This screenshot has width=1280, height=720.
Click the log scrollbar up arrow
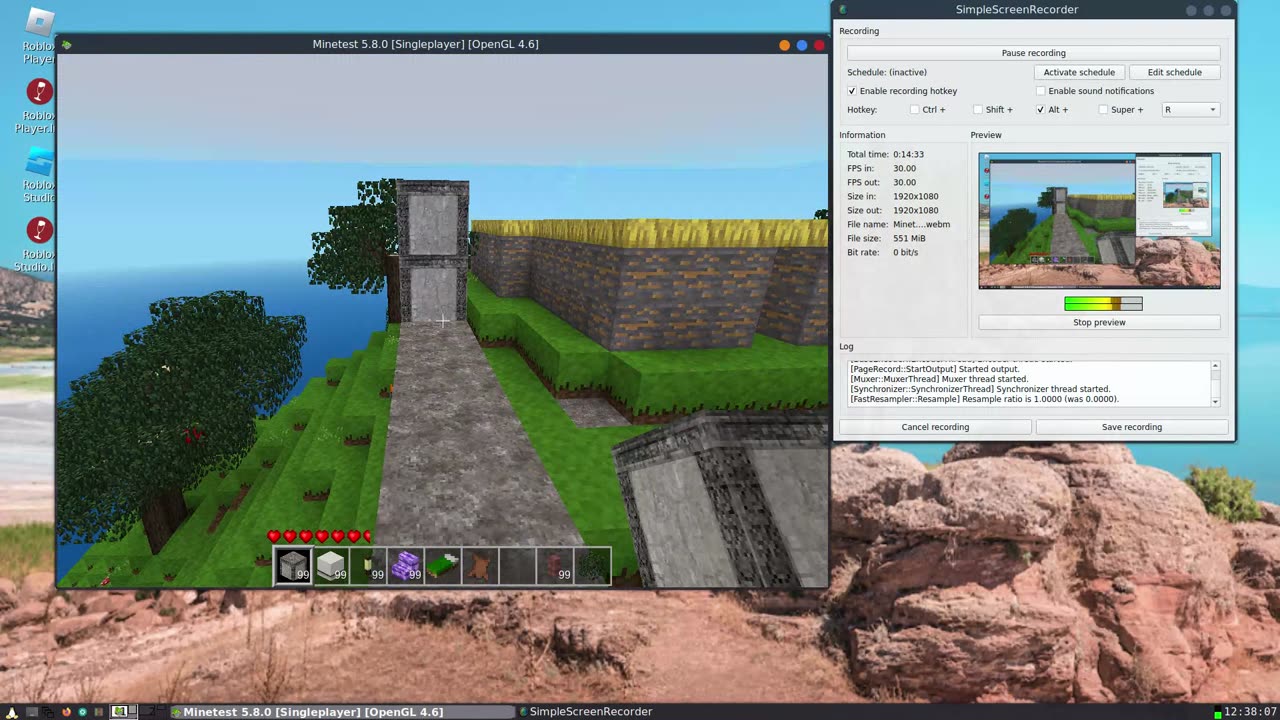pos(1215,366)
